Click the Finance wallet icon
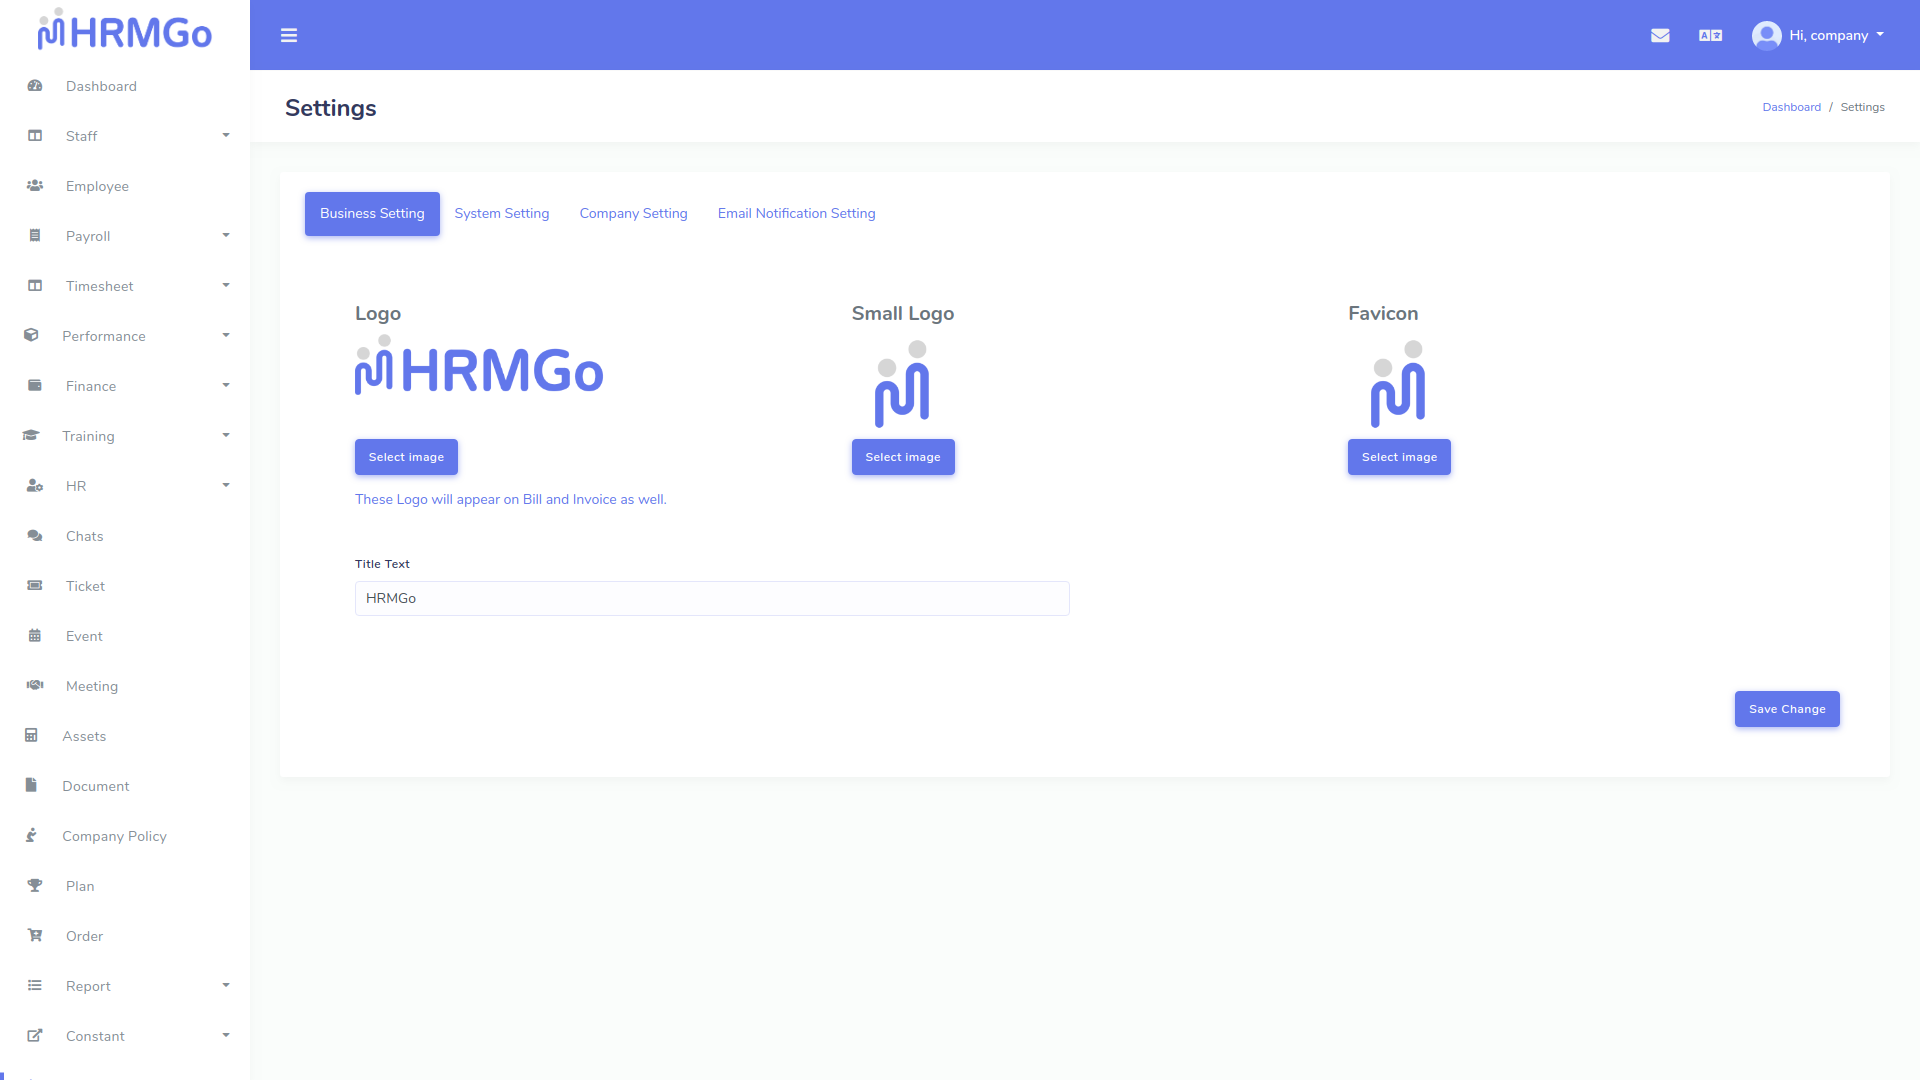 click(x=35, y=386)
